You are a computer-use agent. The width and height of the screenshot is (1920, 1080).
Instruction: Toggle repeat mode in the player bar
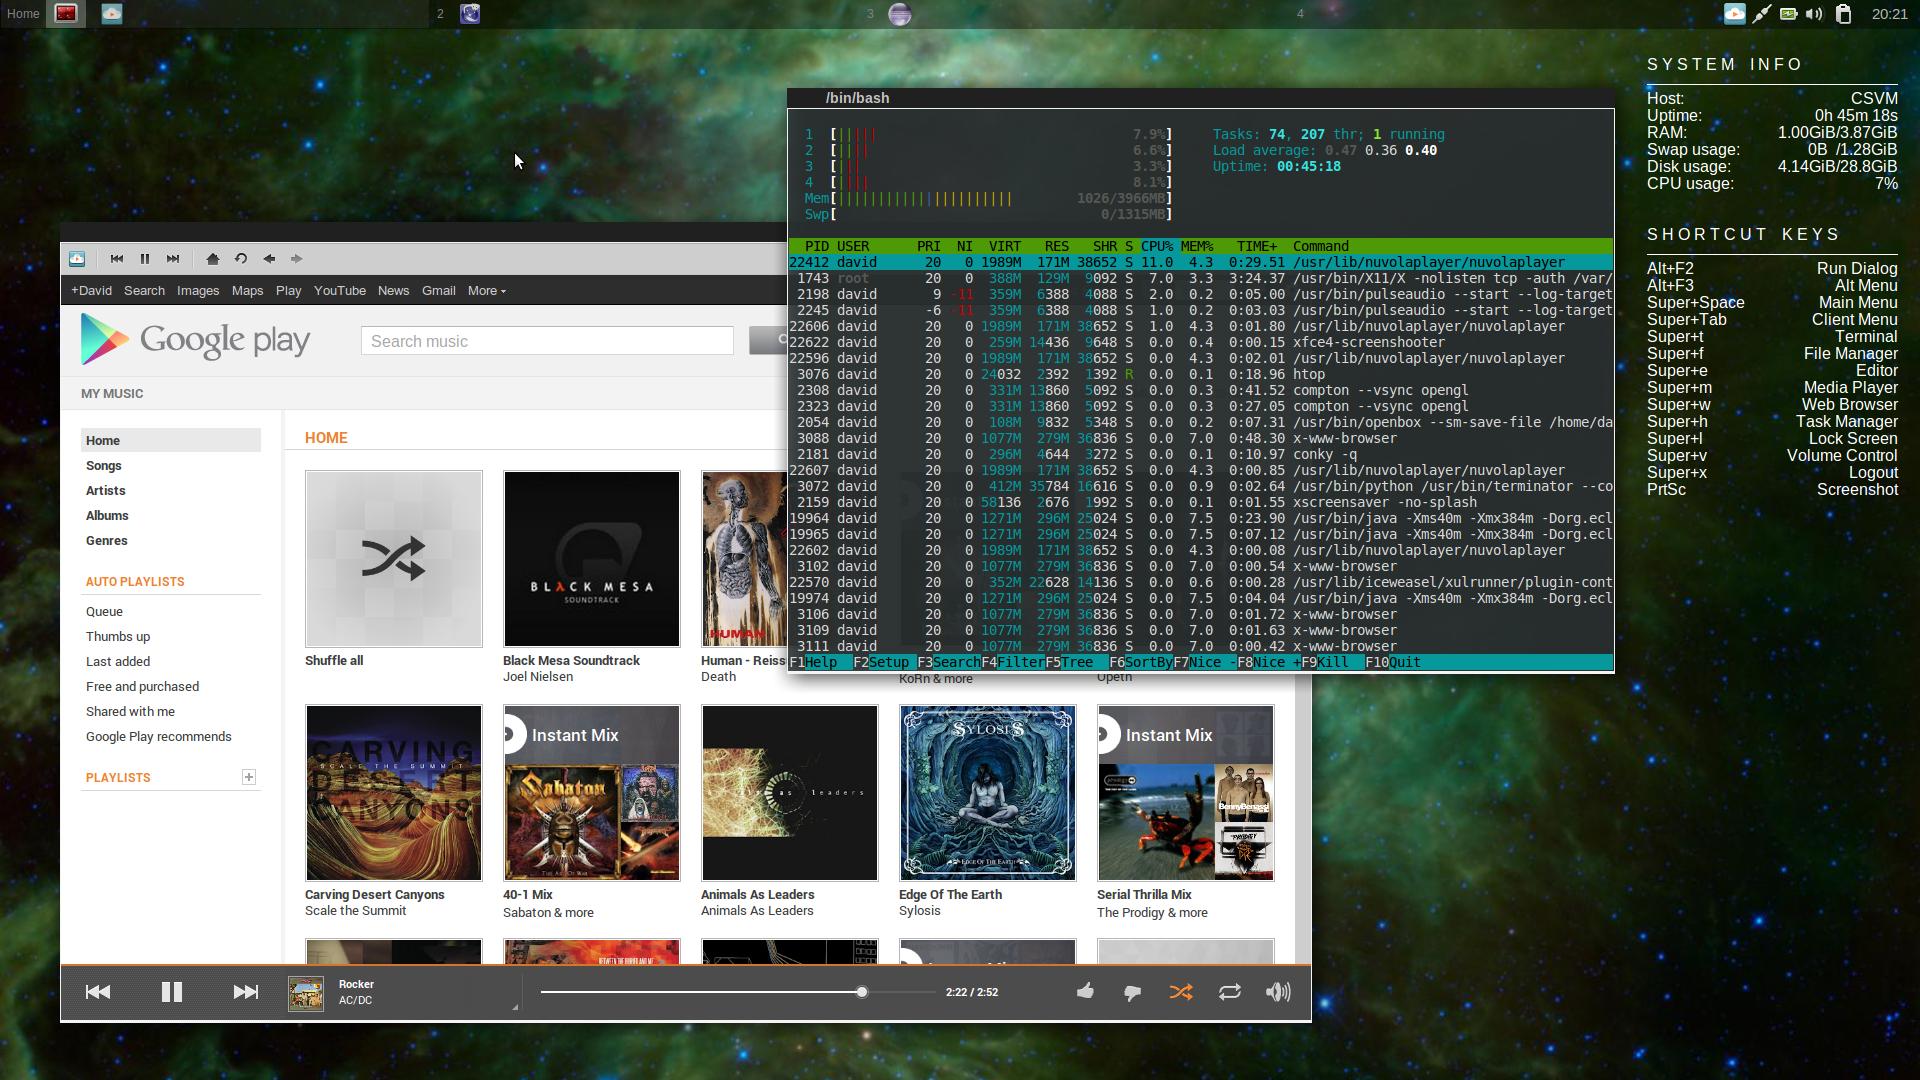coord(1230,992)
